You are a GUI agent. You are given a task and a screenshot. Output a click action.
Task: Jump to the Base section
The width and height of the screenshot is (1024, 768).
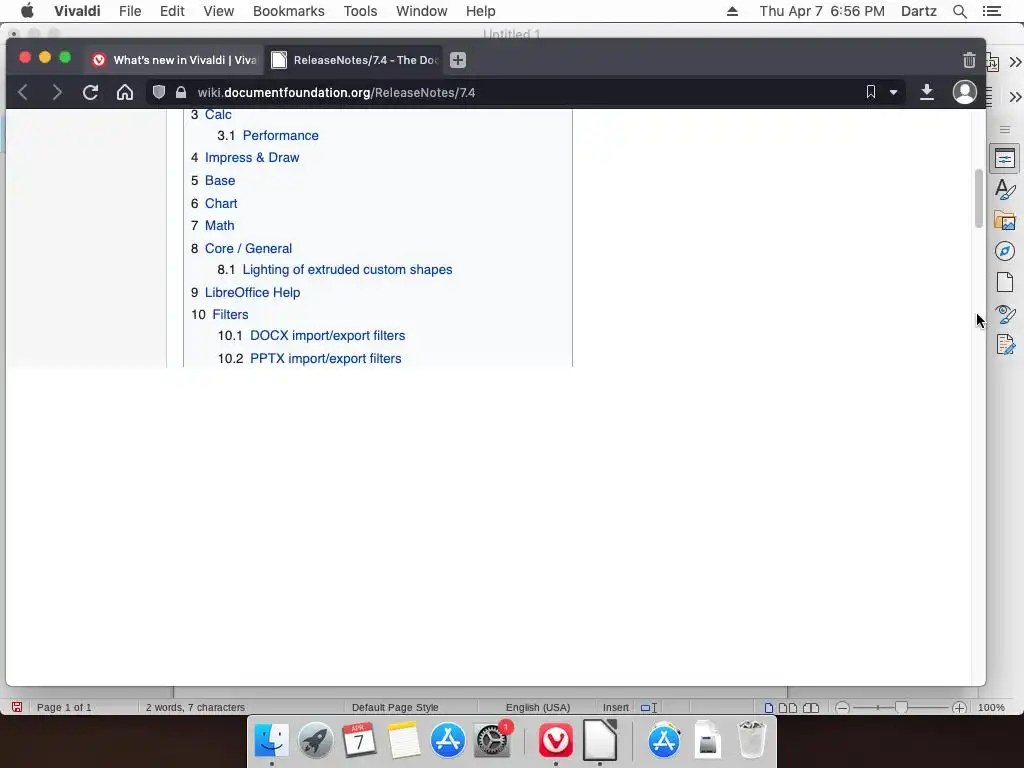point(220,180)
